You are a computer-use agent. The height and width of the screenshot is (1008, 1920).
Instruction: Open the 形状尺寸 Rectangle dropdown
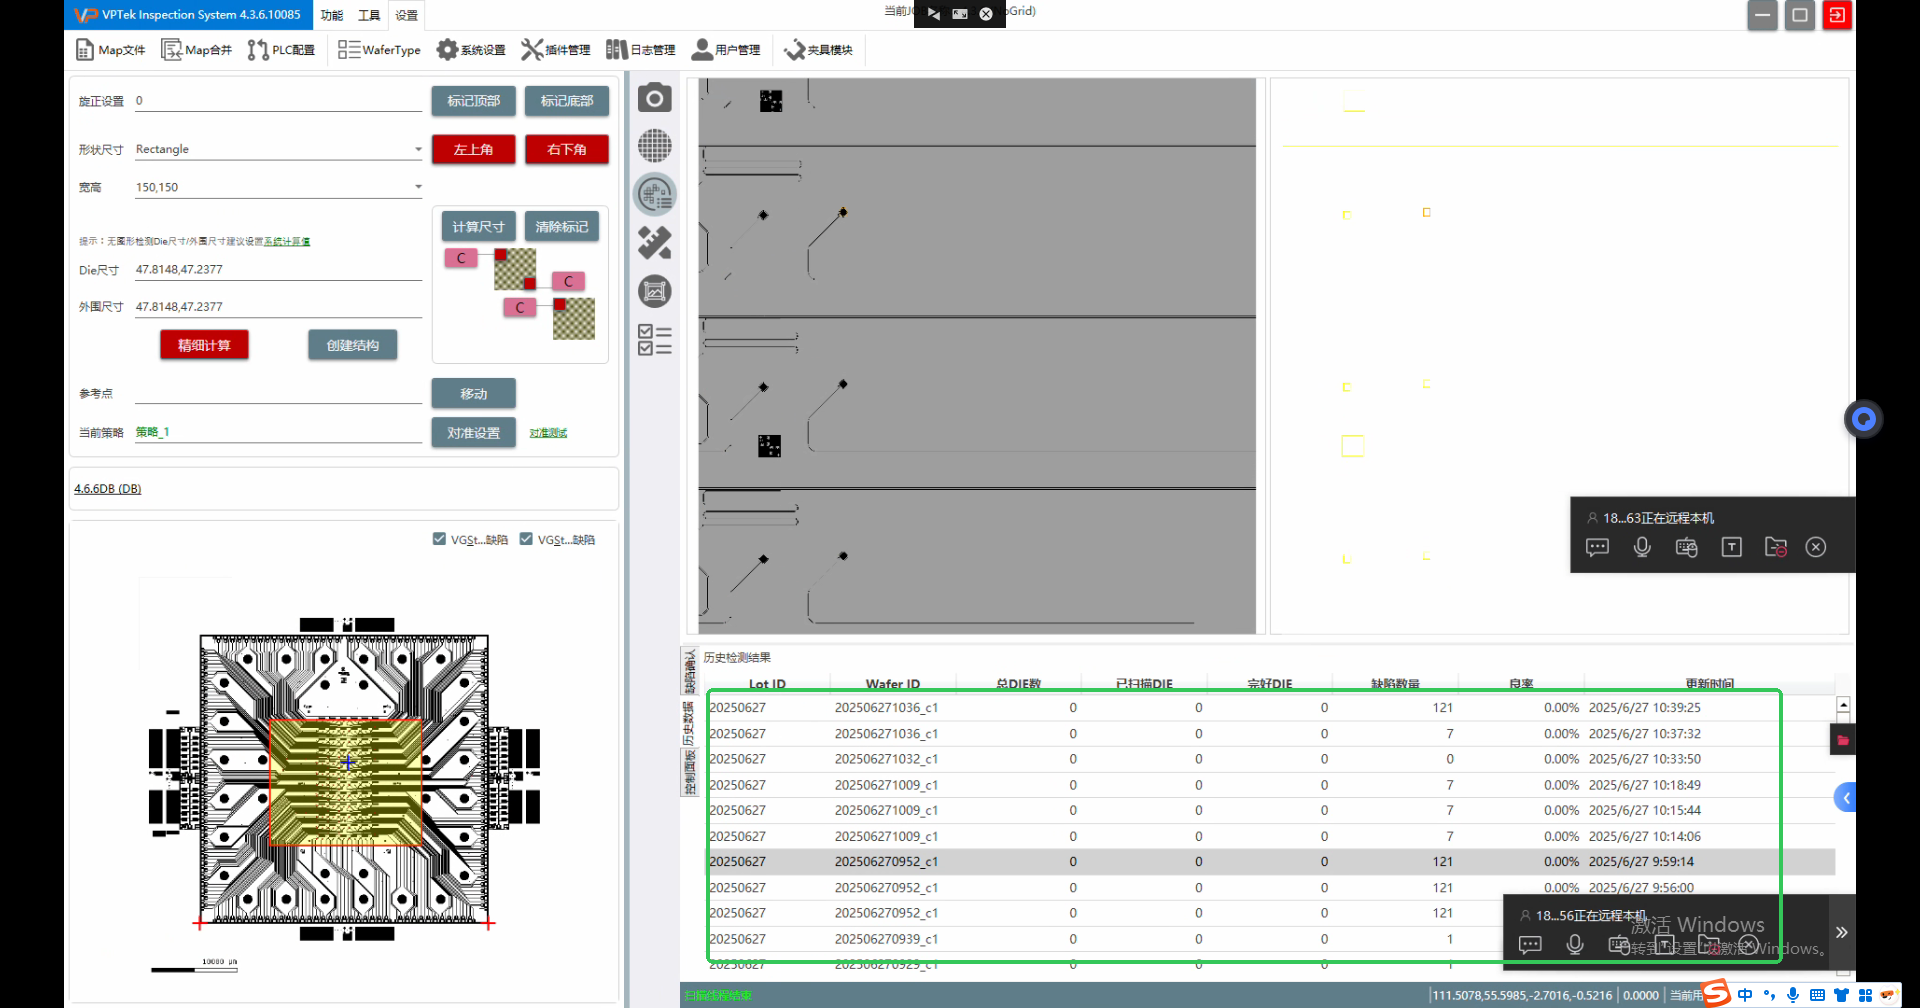click(279, 149)
